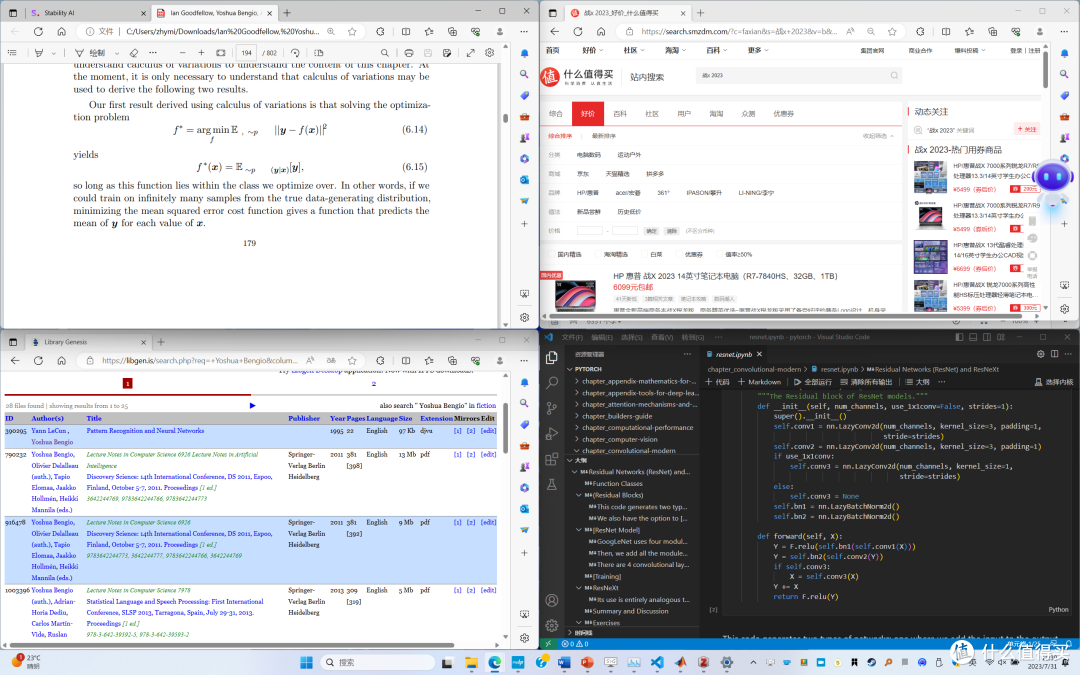Check the 国内精选 filter checkbox
The width and height of the screenshot is (1080, 675).
point(552,255)
